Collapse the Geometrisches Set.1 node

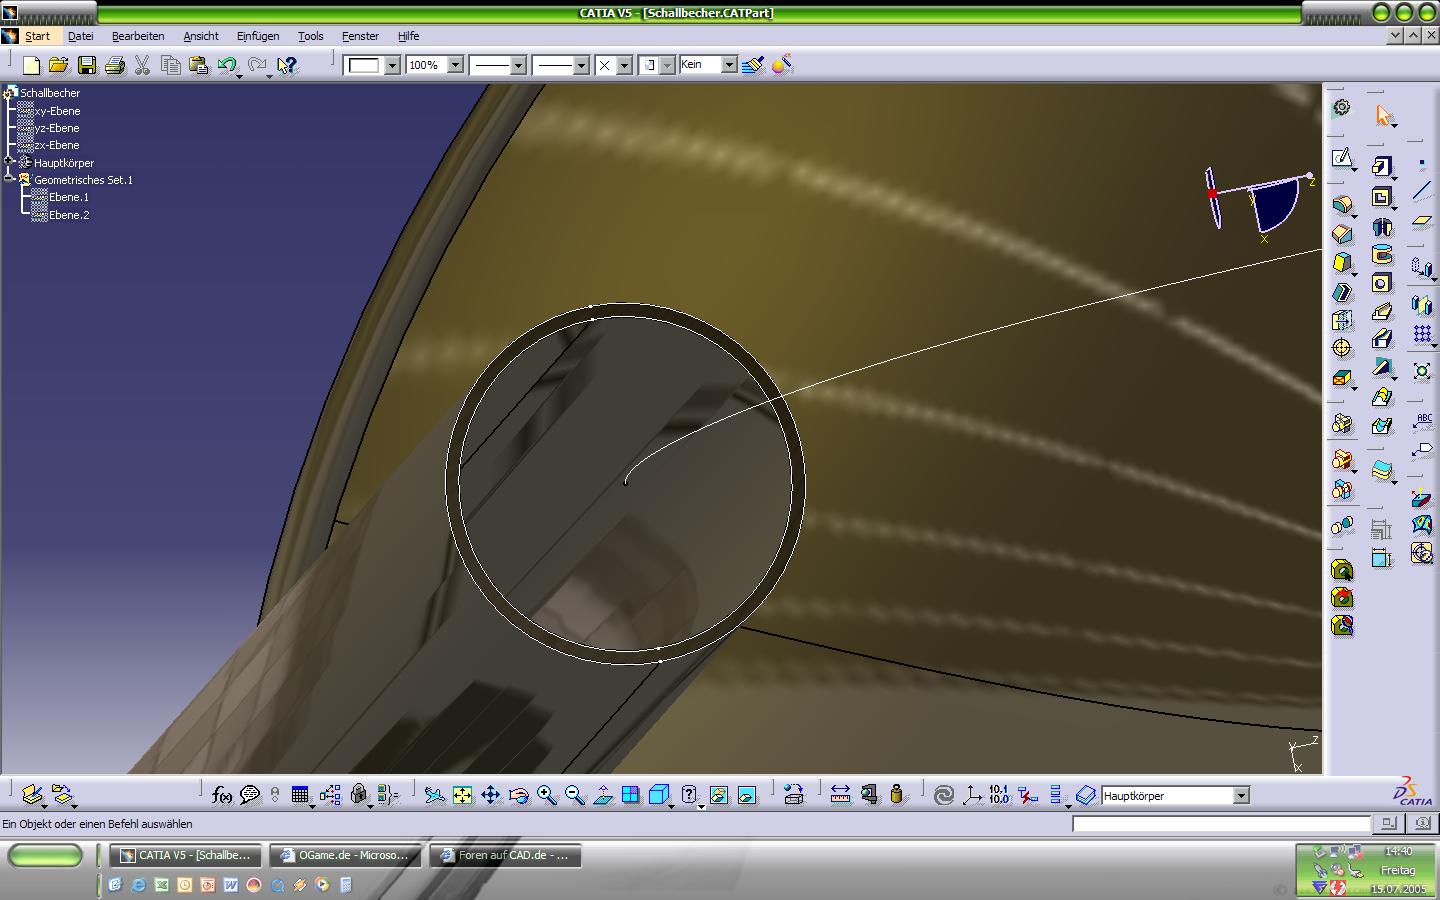9,179
